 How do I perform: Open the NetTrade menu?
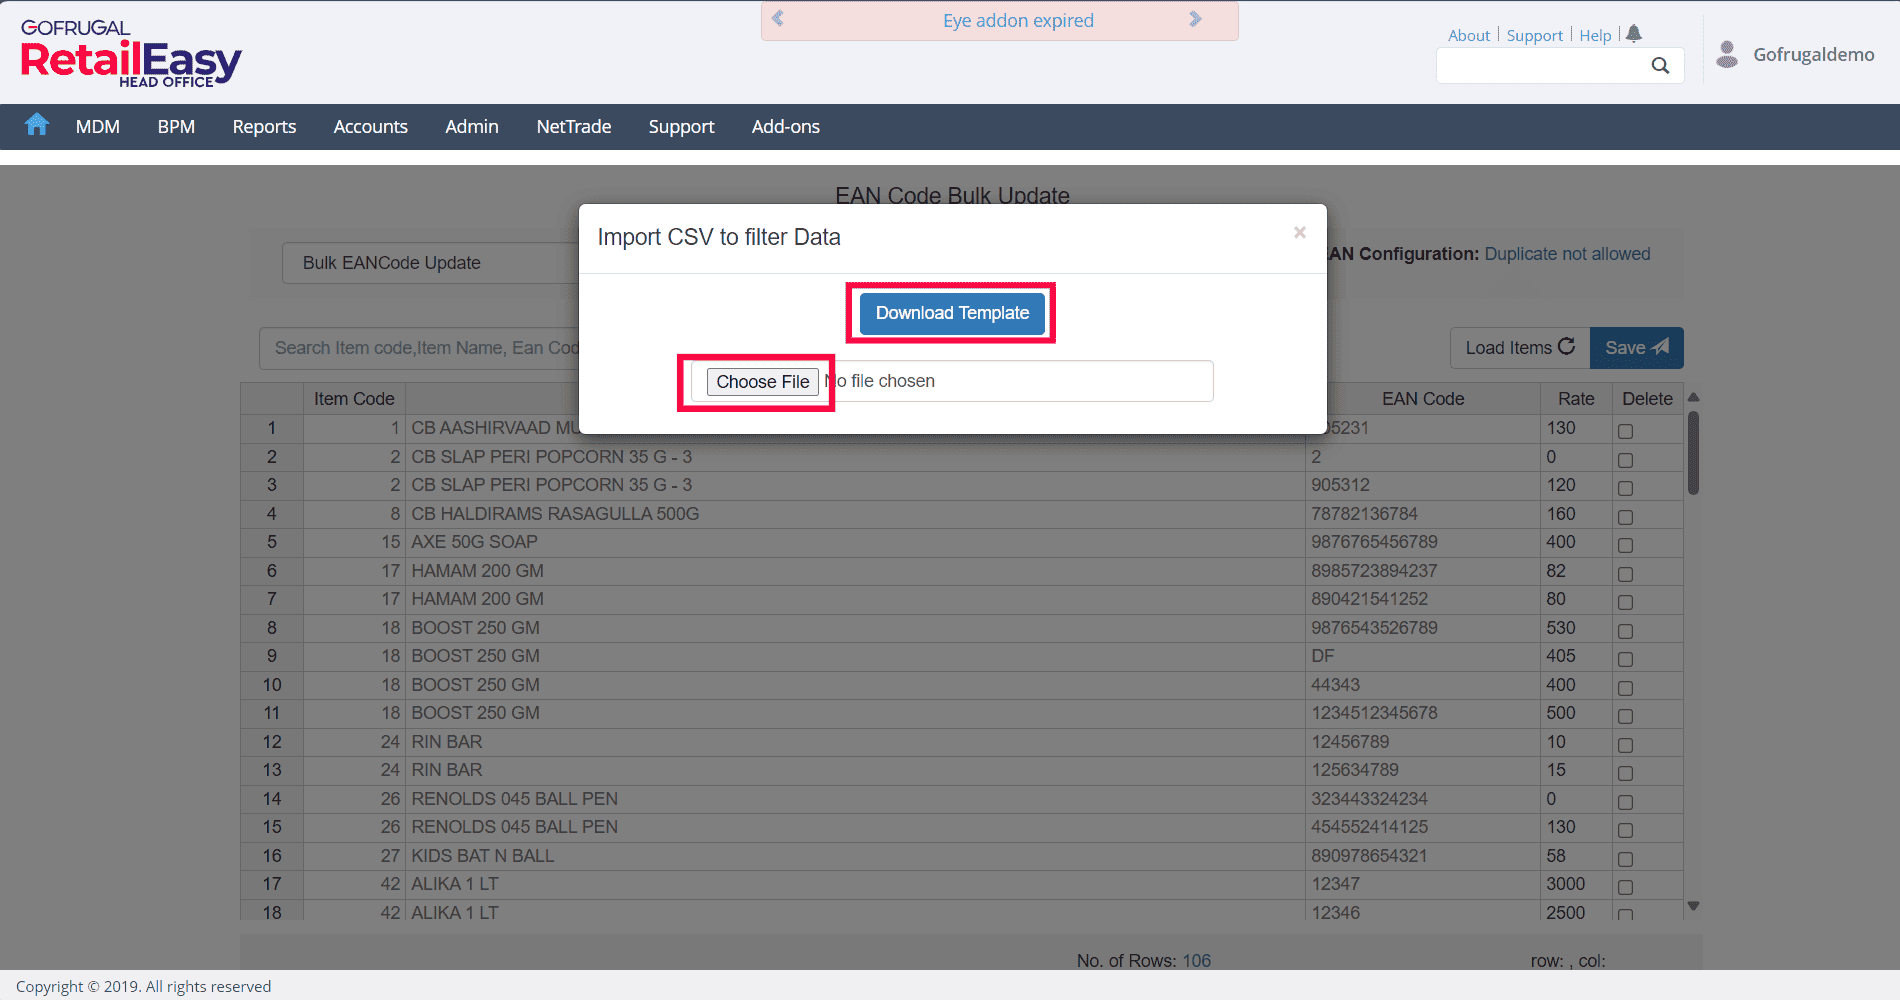pyautogui.click(x=574, y=127)
